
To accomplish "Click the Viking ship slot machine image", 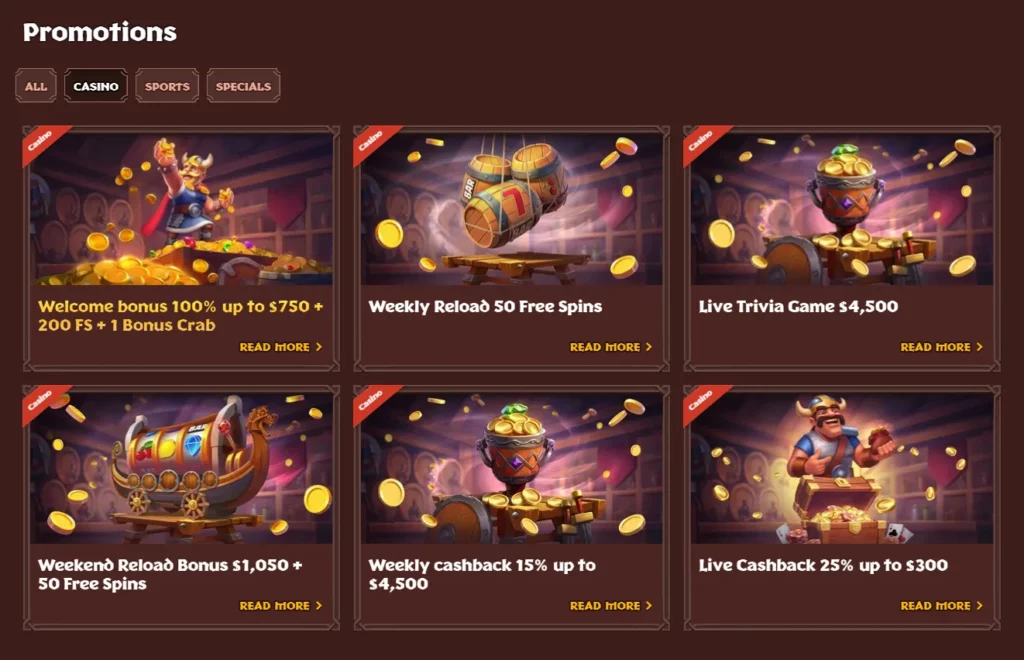I will coord(182,468).
